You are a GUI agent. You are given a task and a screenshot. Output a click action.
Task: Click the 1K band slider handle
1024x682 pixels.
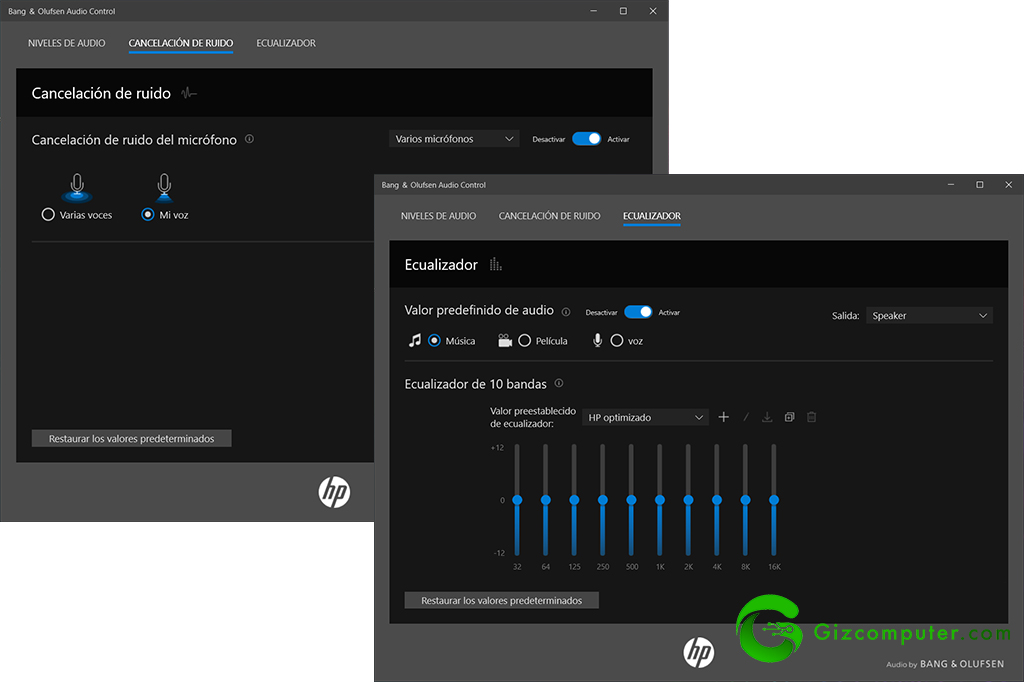coord(660,500)
